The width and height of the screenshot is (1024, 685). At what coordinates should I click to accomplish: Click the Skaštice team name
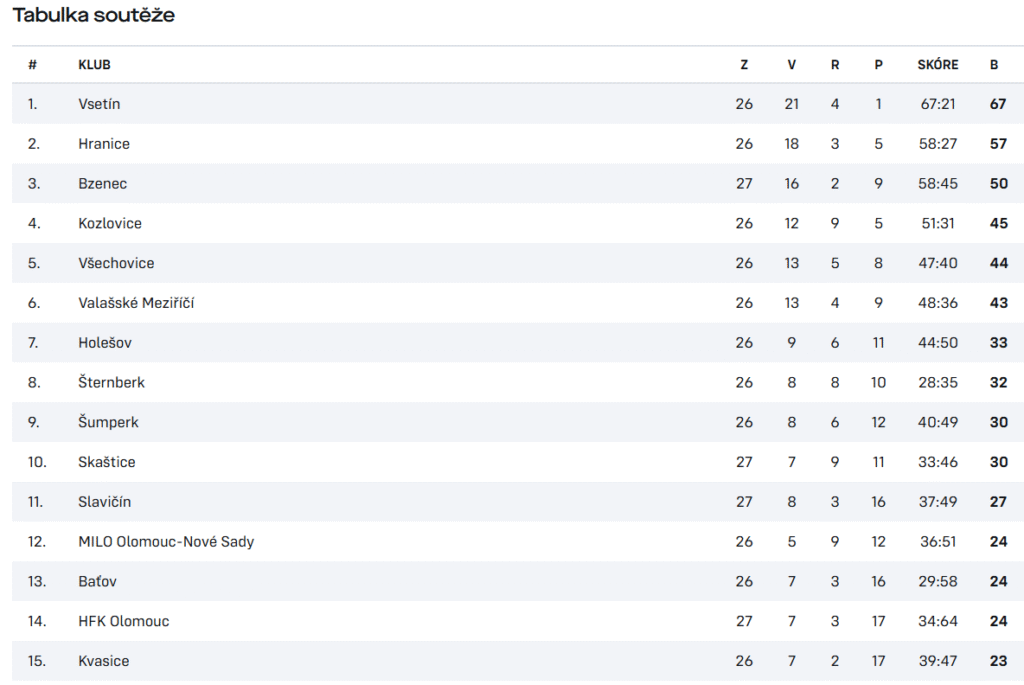[106, 462]
